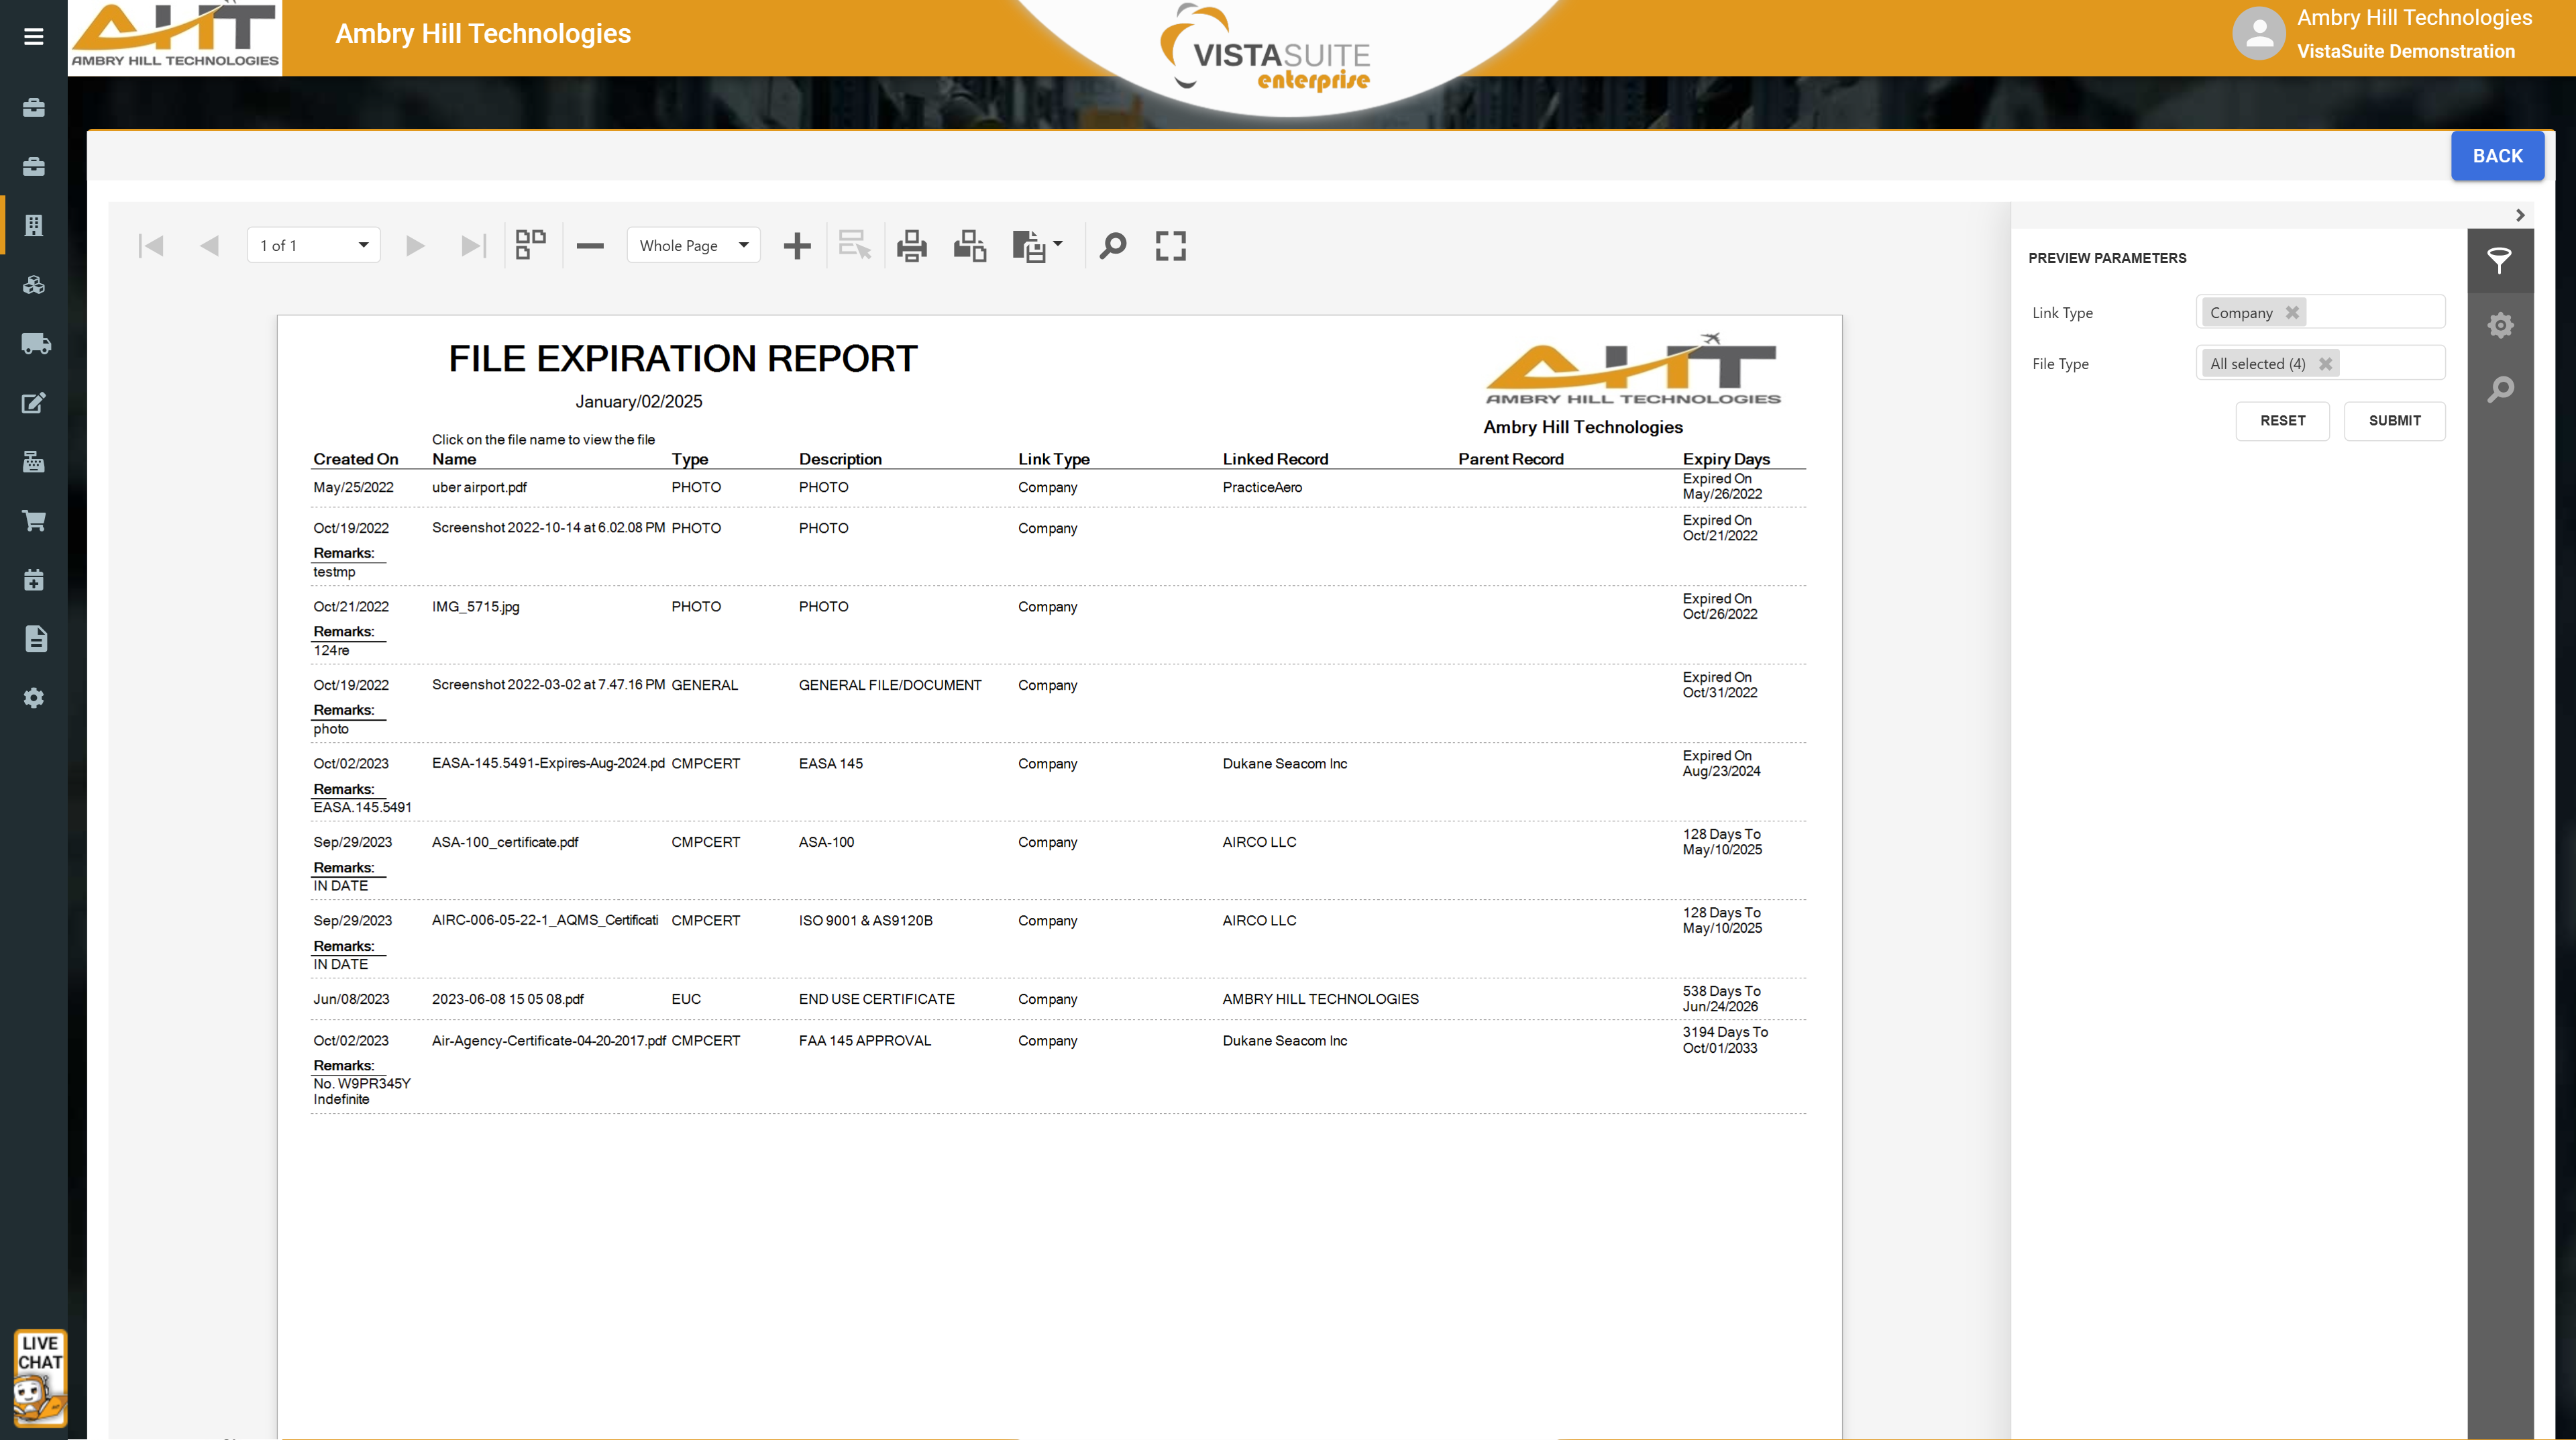Clear the All selected file type tag

tap(2325, 364)
